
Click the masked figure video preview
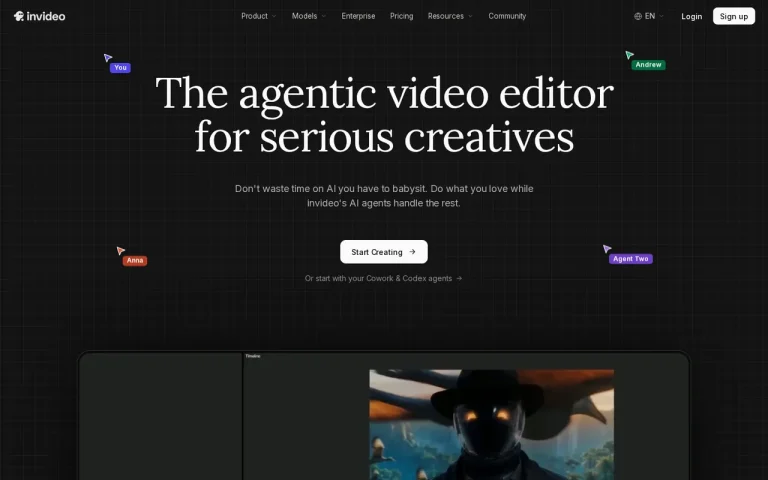tap(491, 424)
